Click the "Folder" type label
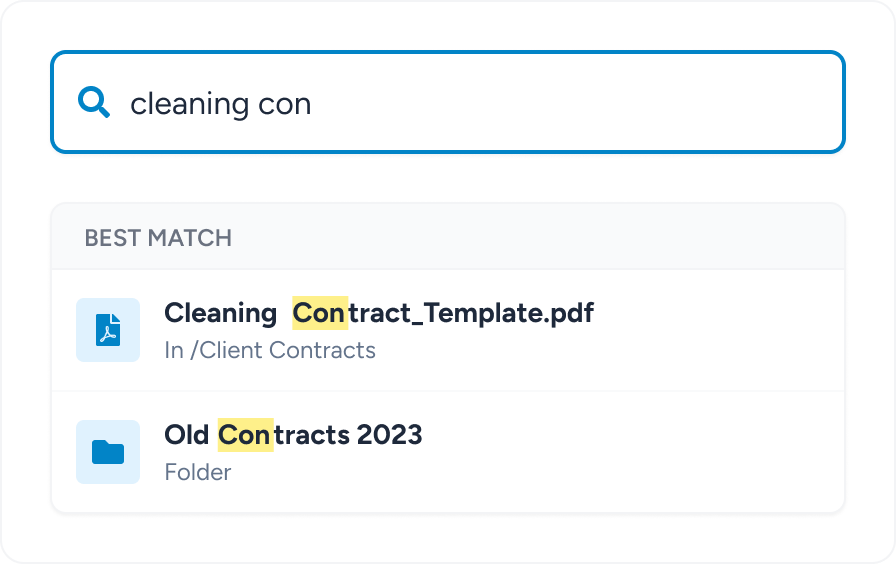The height and width of the screenshot is (564, 896). [x=198, y=472]
